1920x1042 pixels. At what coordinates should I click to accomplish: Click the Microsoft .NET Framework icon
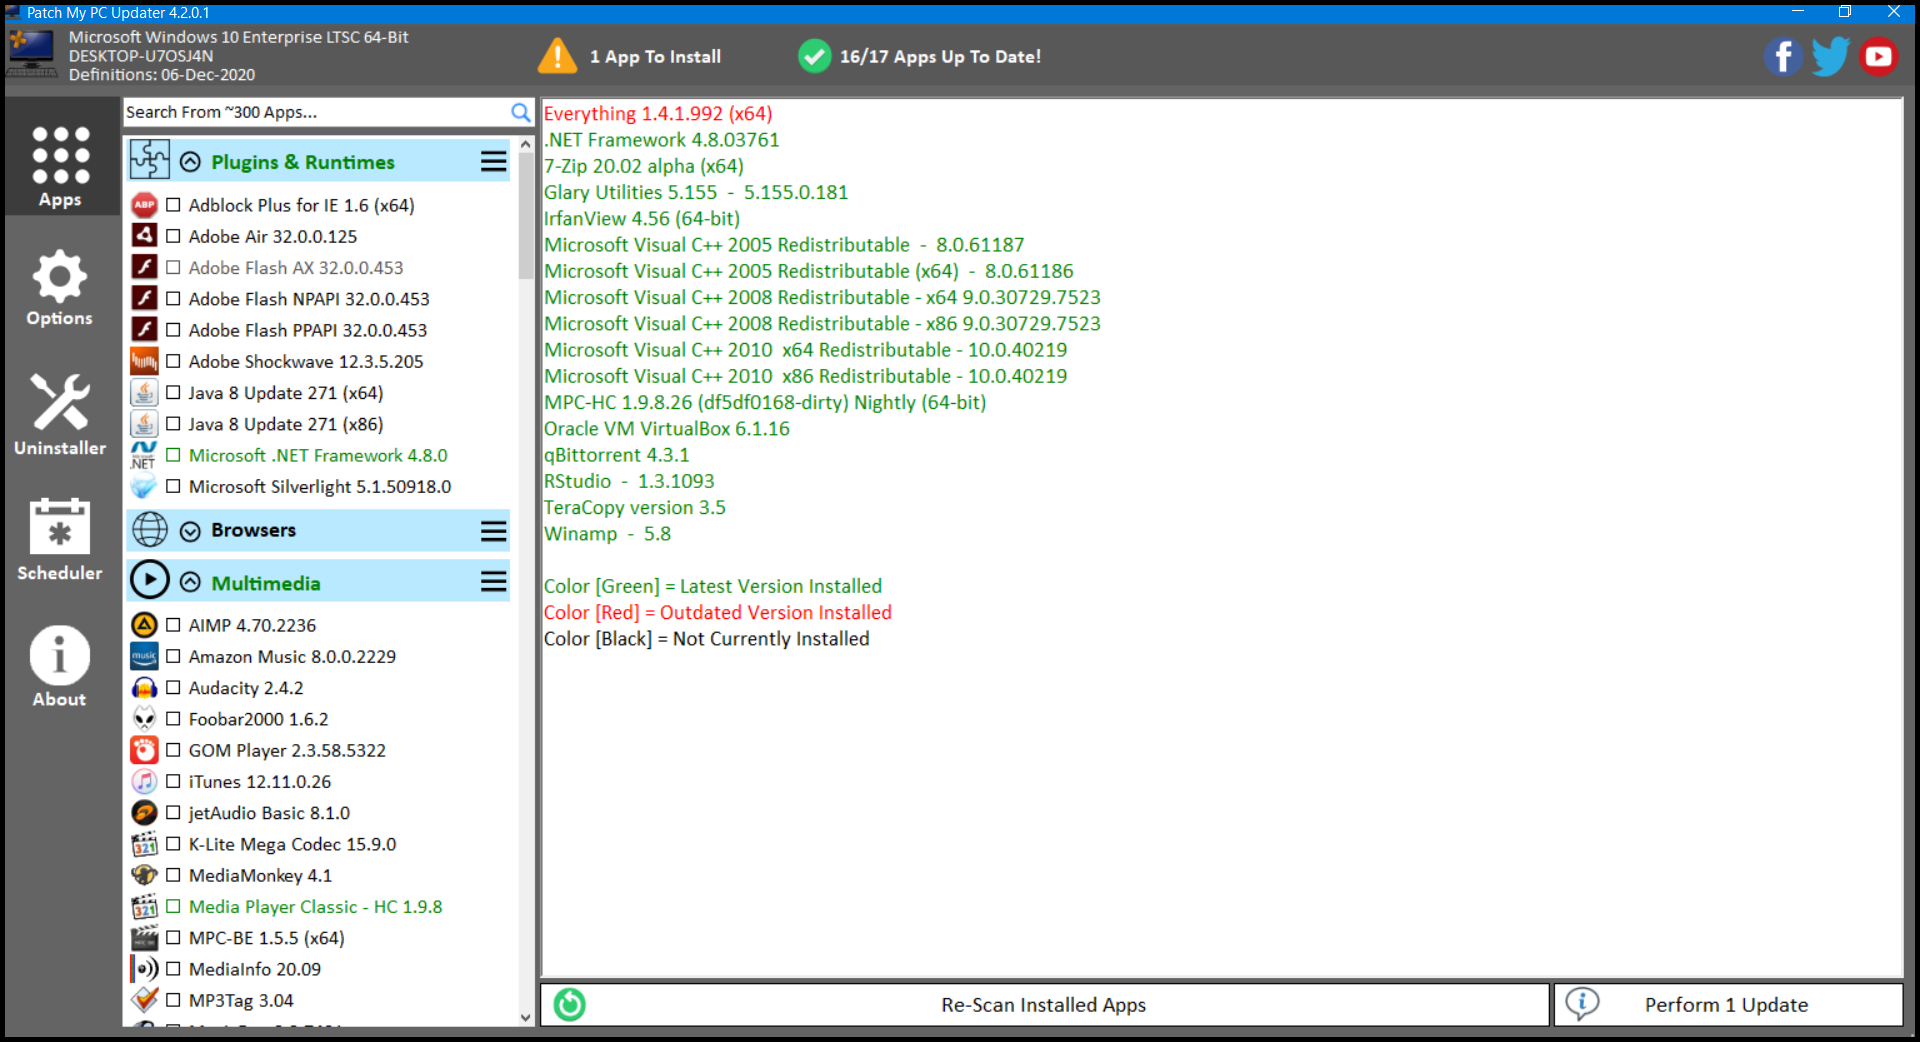144,455
